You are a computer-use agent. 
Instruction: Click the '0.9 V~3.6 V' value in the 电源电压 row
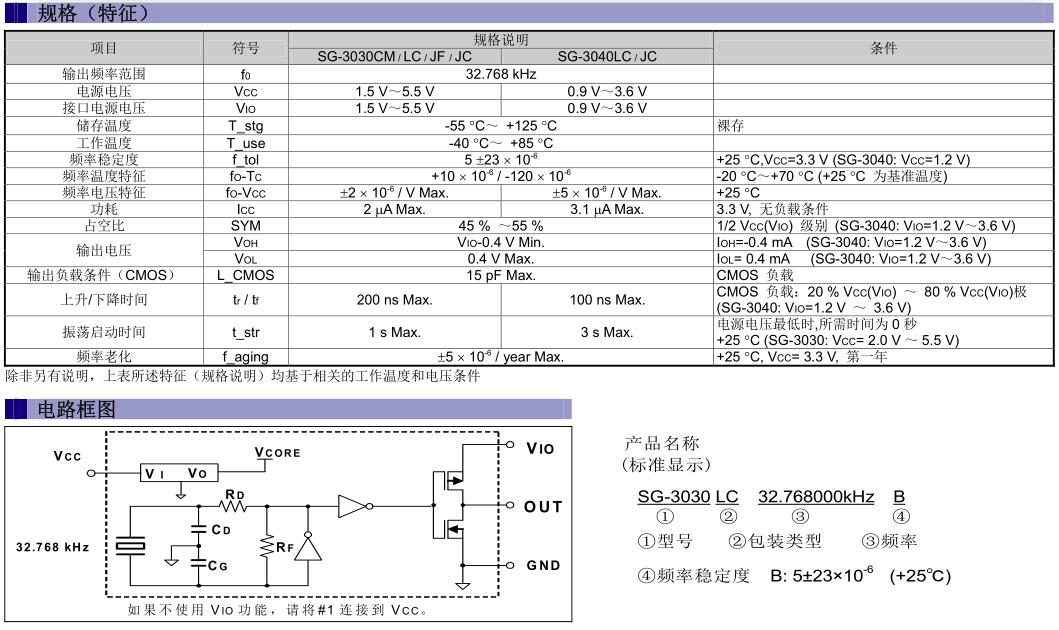click(x=607, y=91)
